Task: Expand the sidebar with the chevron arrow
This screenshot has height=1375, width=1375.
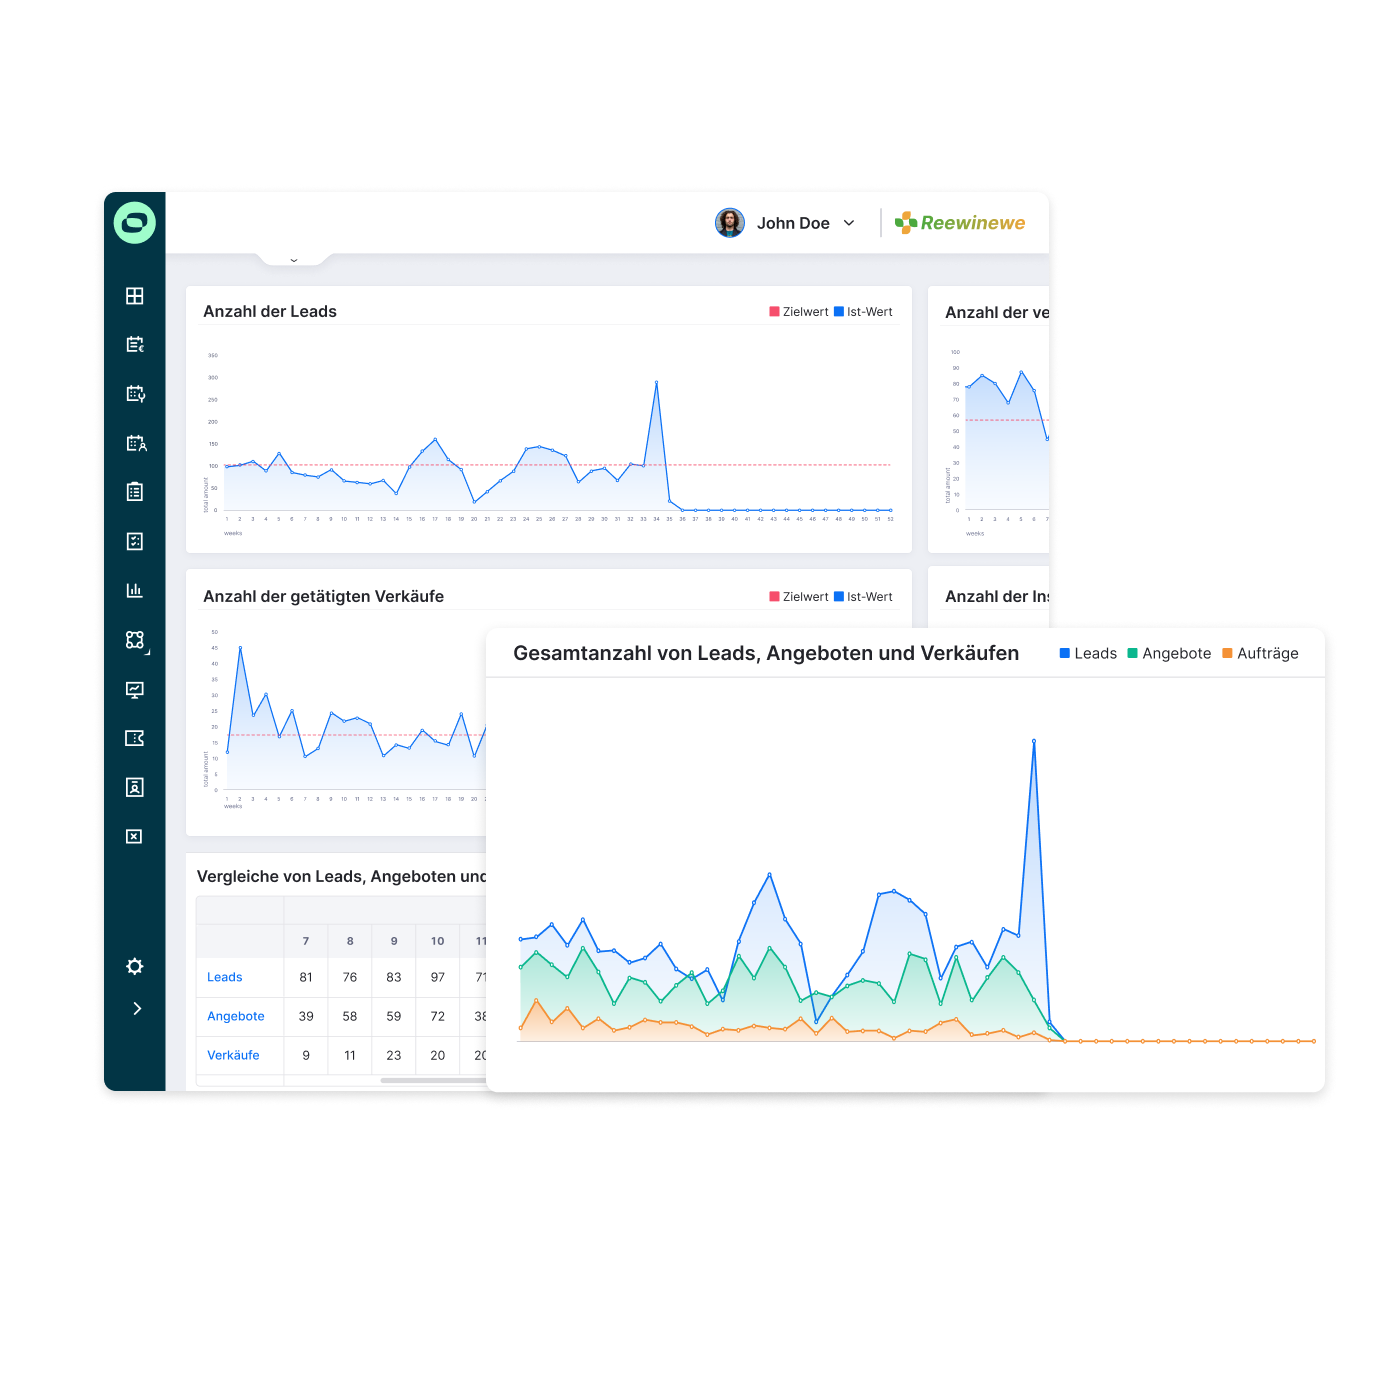Action: click(x=137, y=1008)
